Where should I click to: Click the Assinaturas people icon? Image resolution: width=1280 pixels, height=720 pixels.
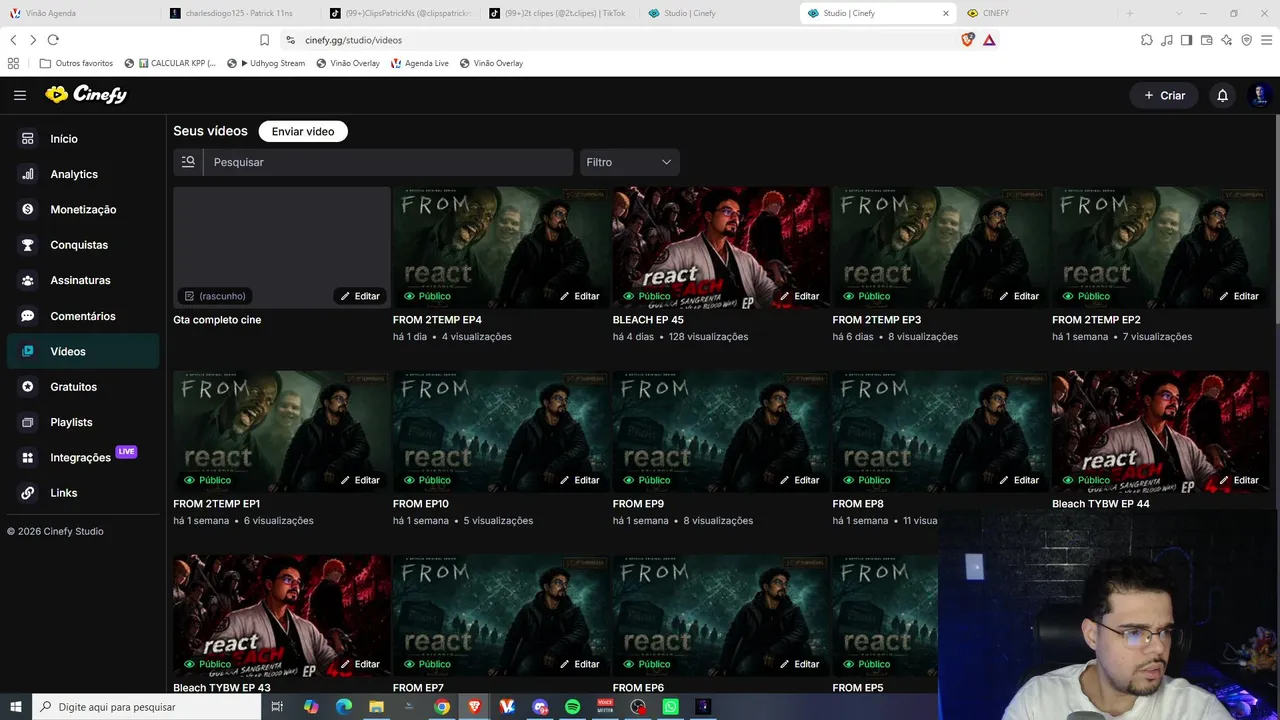point(28,281)
